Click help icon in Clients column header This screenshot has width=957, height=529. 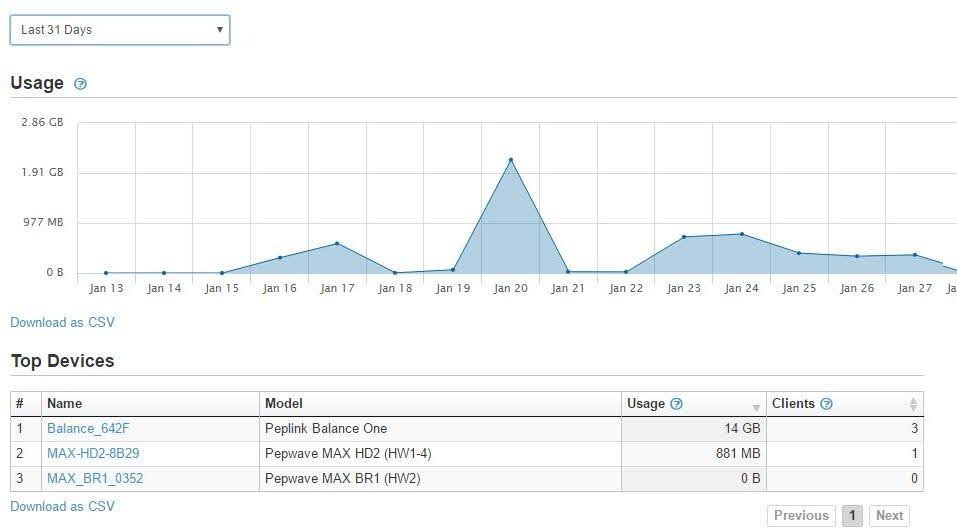tap(826, 404)
